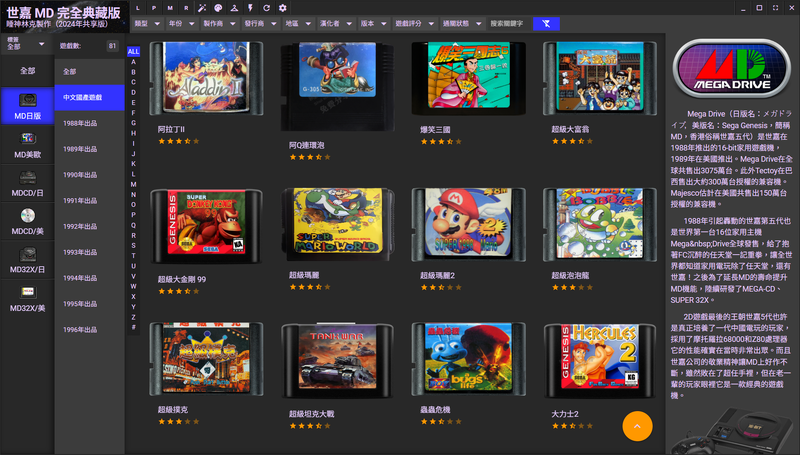Expand the 發行商 filter dropdown

pos(261,23)
